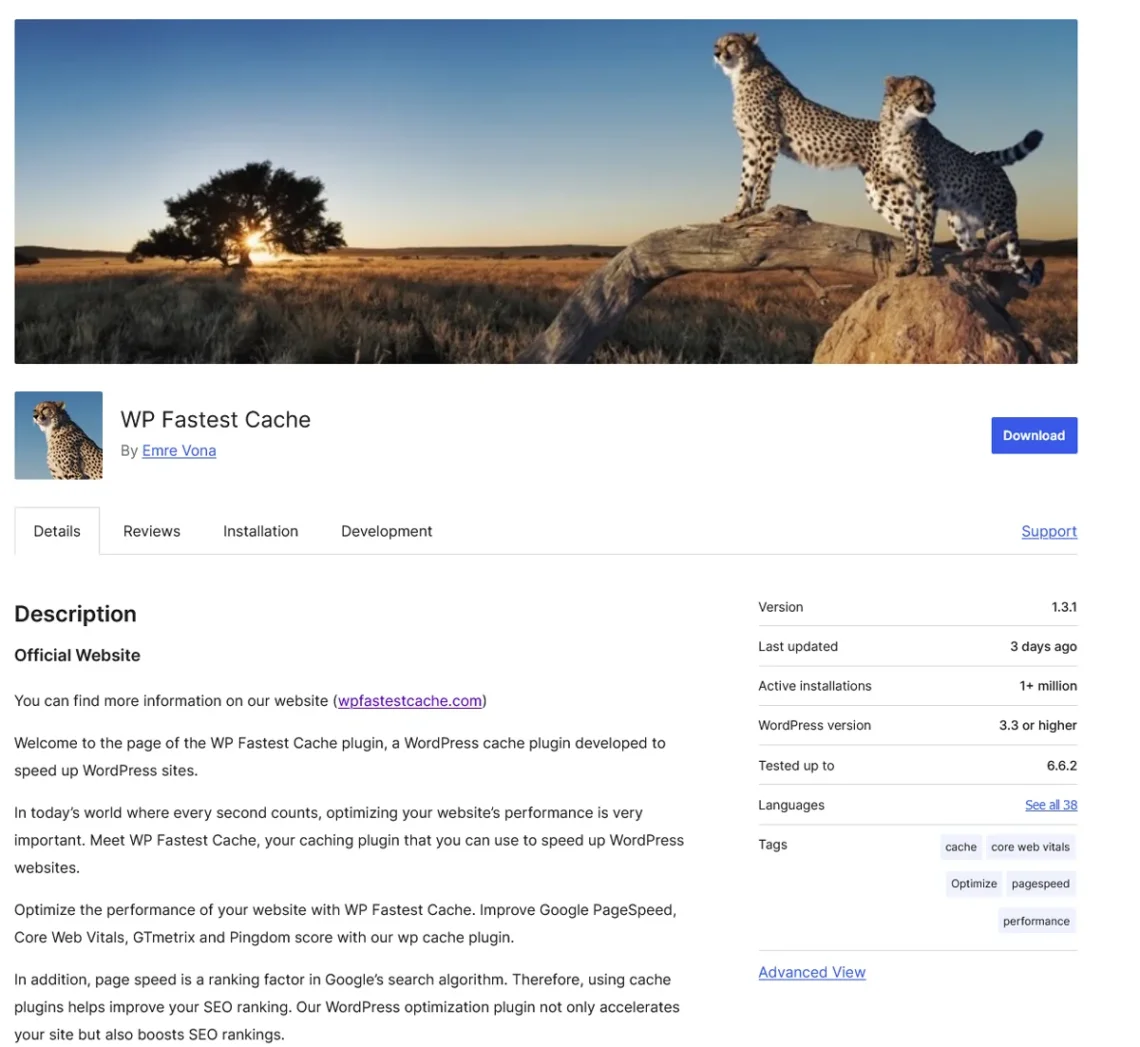Click the performance tag
This screenshot has width=1140, height=1047.
(x=1036, y=920)
